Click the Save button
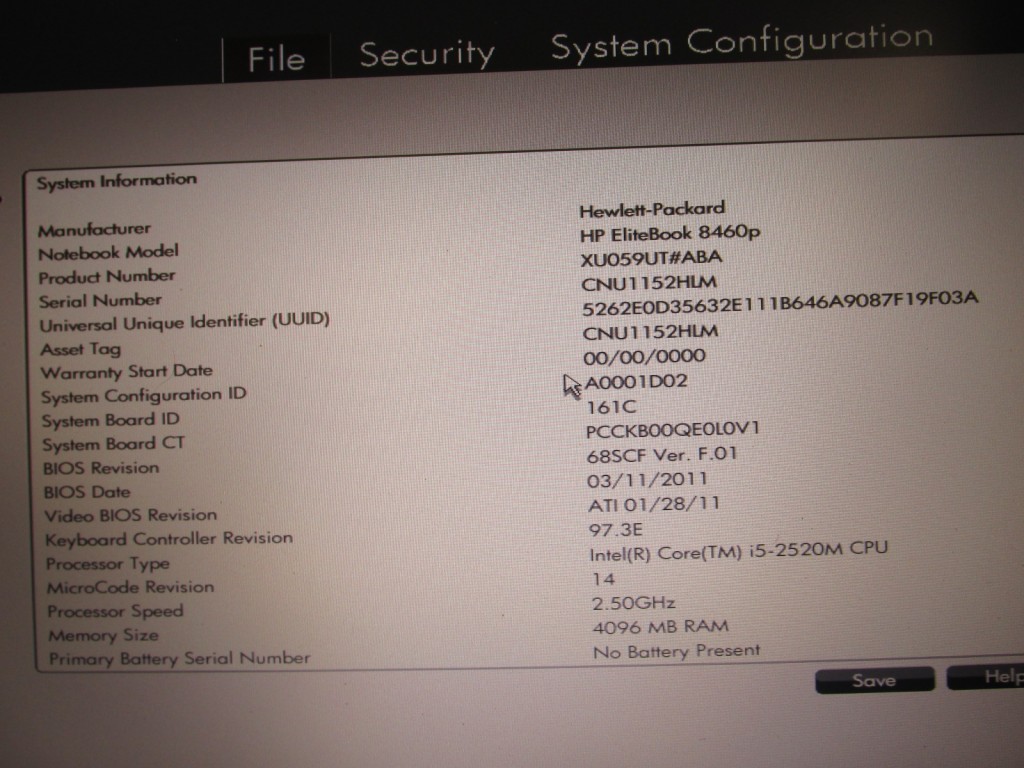The width and height of the screenshot is (1024, 768). click(874, 680)
